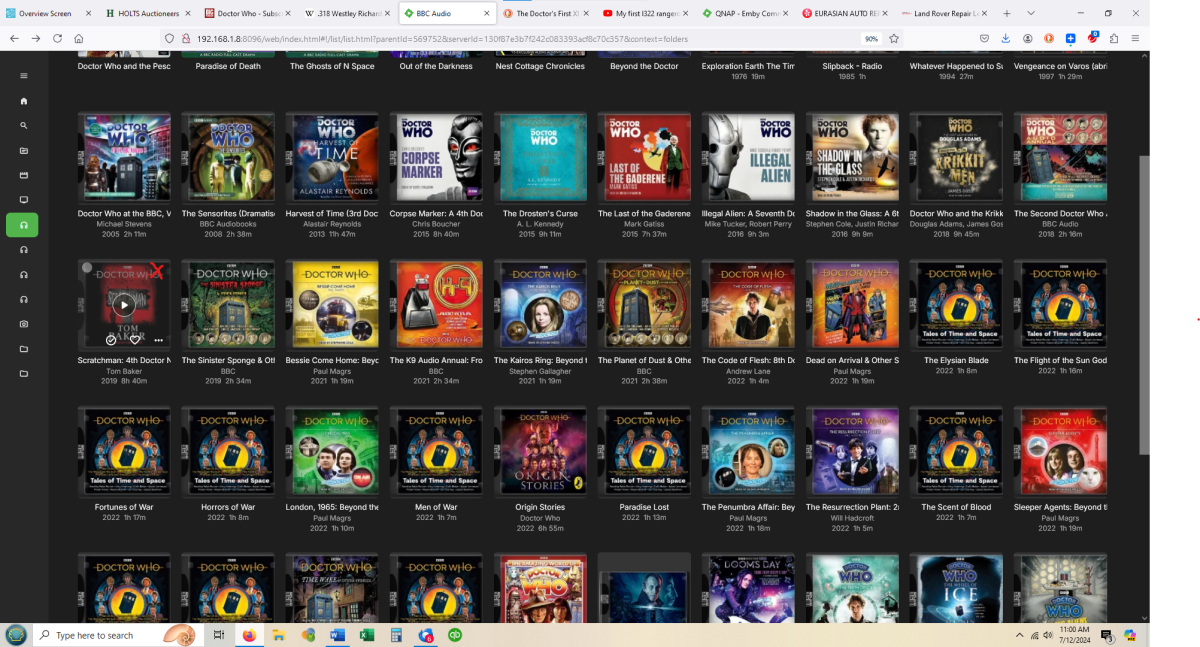Click Alastair Reynolds author link
1200x647 pixels.
pos(332,224)
